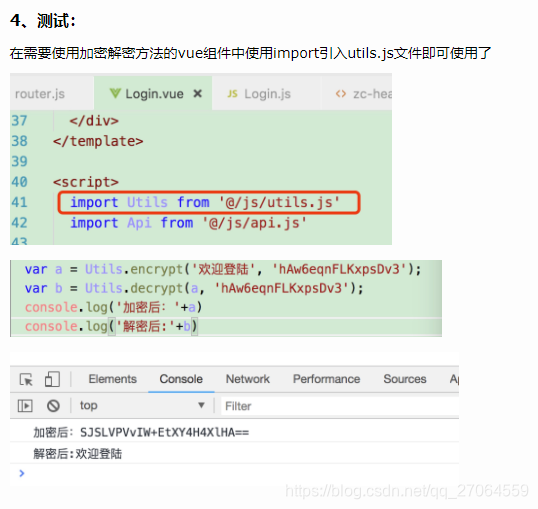Toggle the device toolbar icon
The image size is (538, 509).
[52, 379]
